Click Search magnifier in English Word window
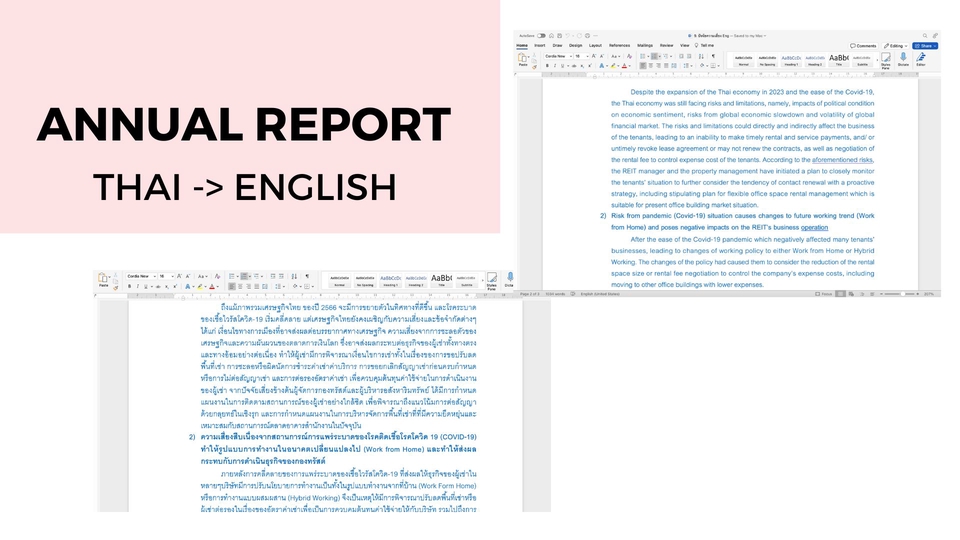 [925, 36]
